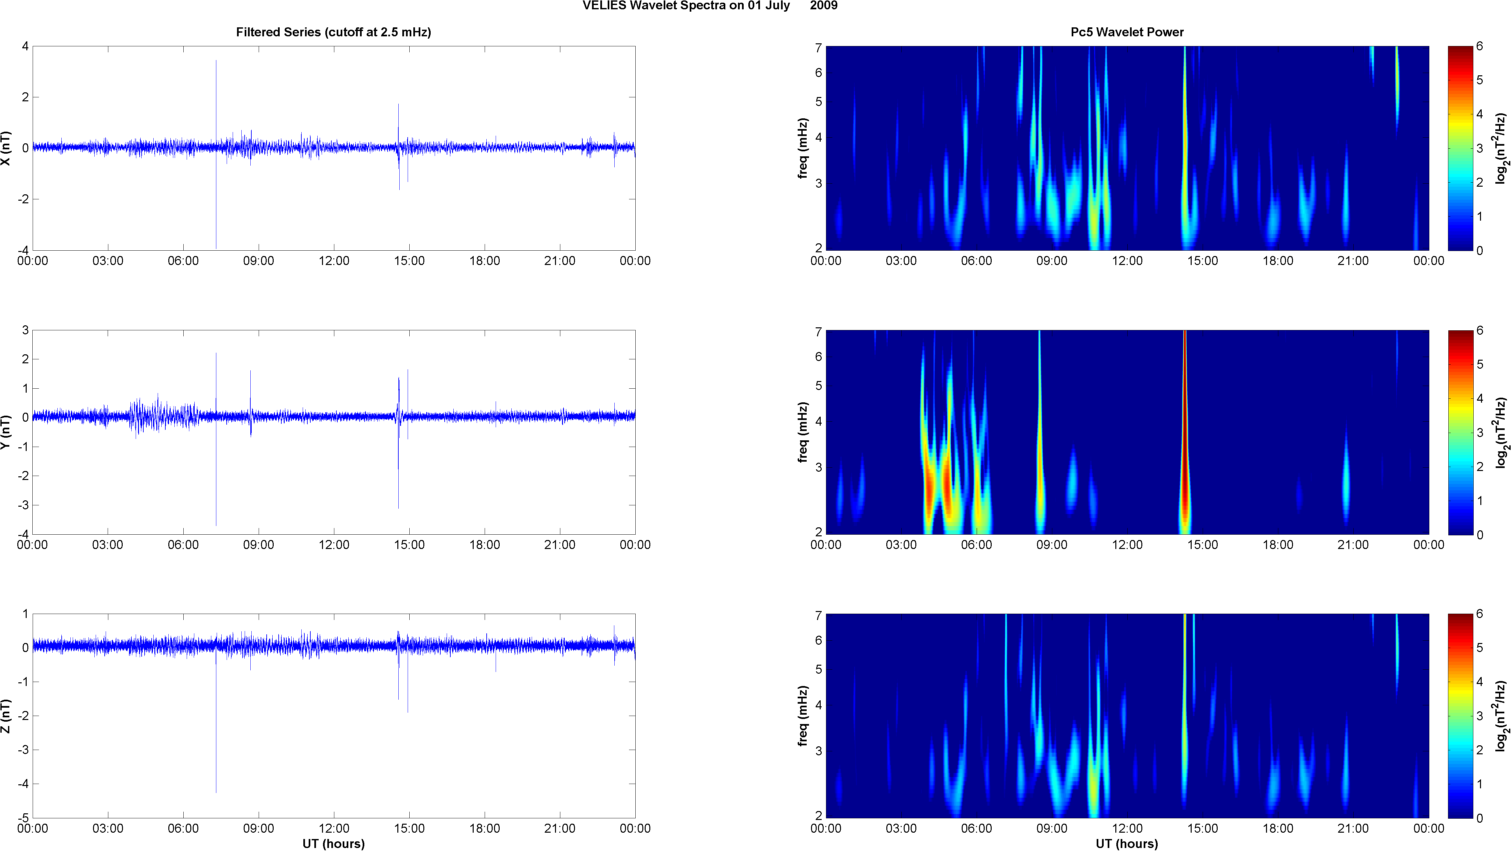Viewport: 1511px width, 851px height.
Task: Click the Z component wavelet power colorbar
Action: pos(1460,716)
